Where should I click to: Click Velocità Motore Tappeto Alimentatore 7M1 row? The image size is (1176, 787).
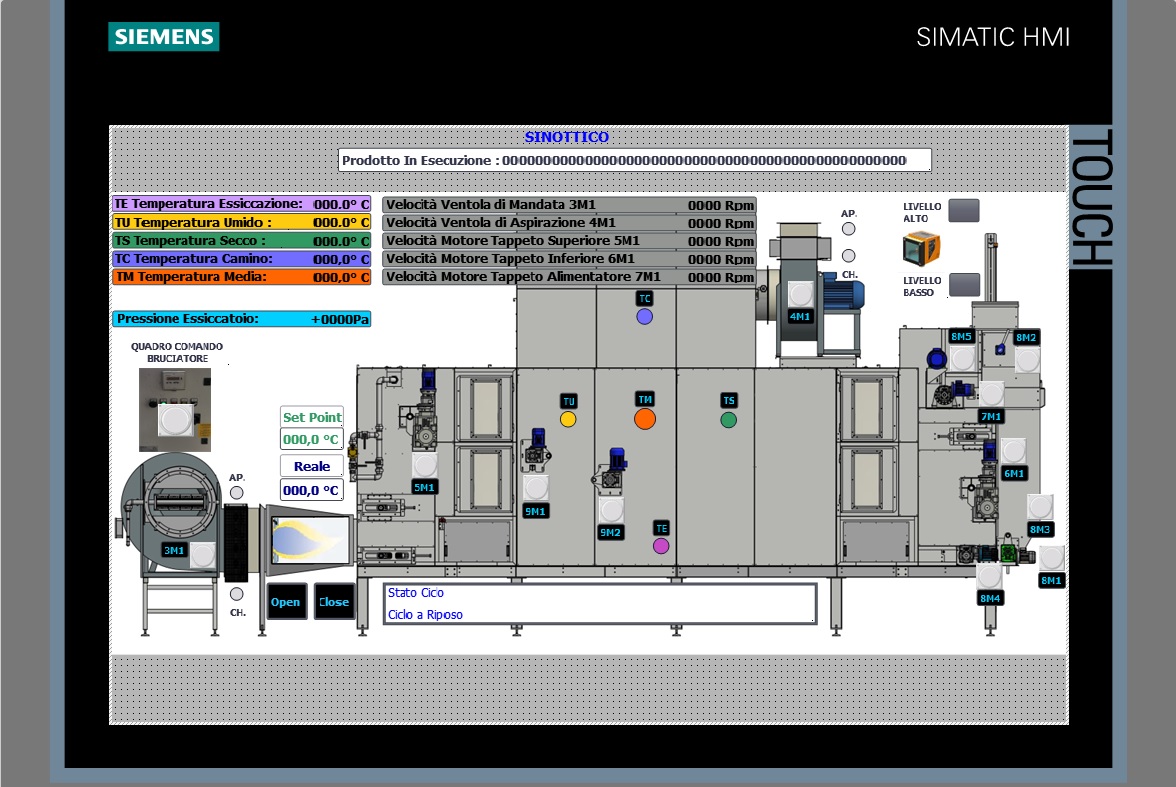pos(569,277)
